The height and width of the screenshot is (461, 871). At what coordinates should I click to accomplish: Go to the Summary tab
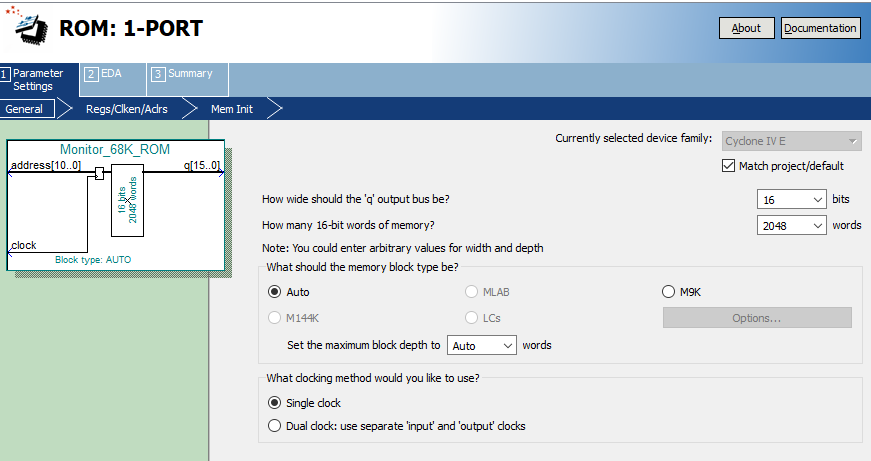click(188, 74)
